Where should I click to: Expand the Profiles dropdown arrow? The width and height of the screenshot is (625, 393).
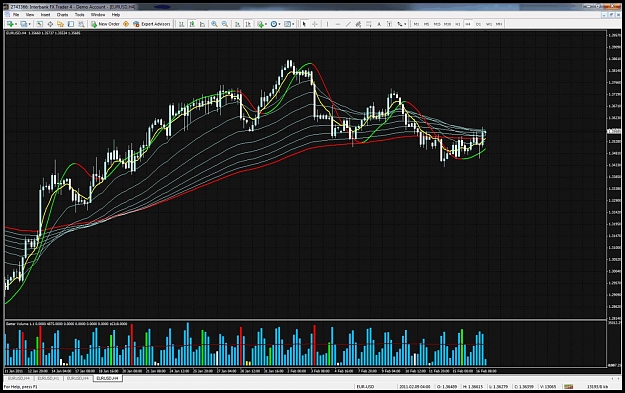(x=29, y=24)
